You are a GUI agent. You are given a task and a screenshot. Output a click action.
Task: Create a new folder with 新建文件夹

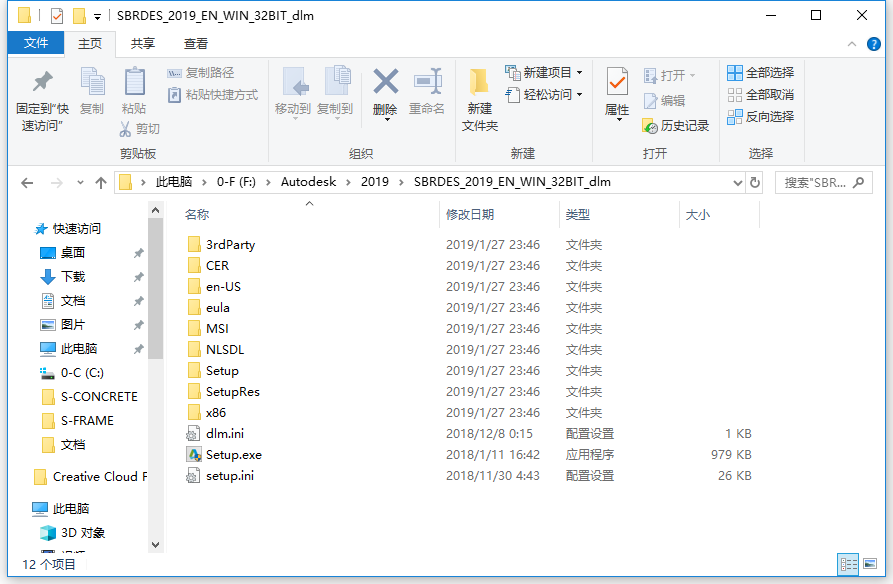[x=480, y=100]
